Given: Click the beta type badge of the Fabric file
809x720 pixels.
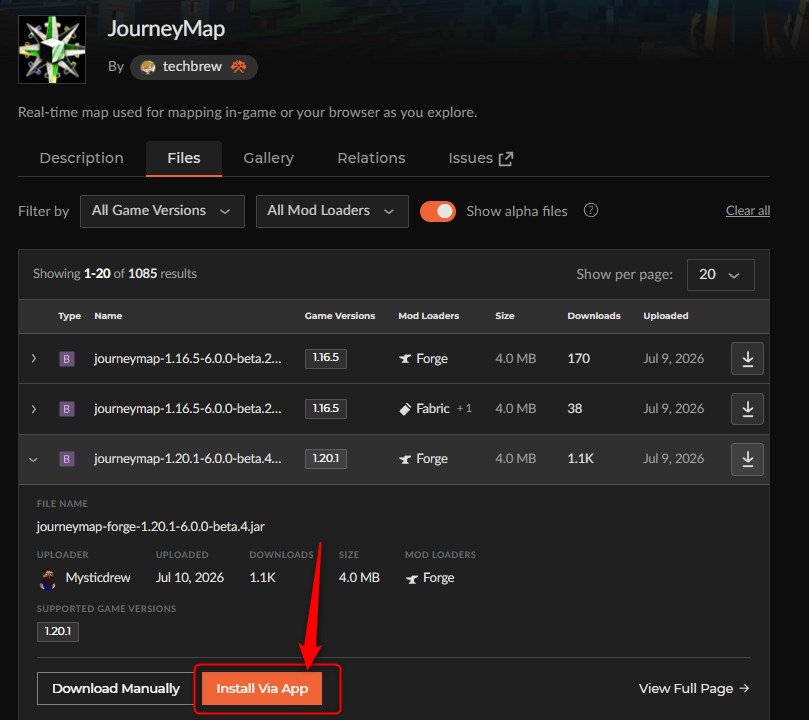Looking at the screenshot, I should 67,409.
